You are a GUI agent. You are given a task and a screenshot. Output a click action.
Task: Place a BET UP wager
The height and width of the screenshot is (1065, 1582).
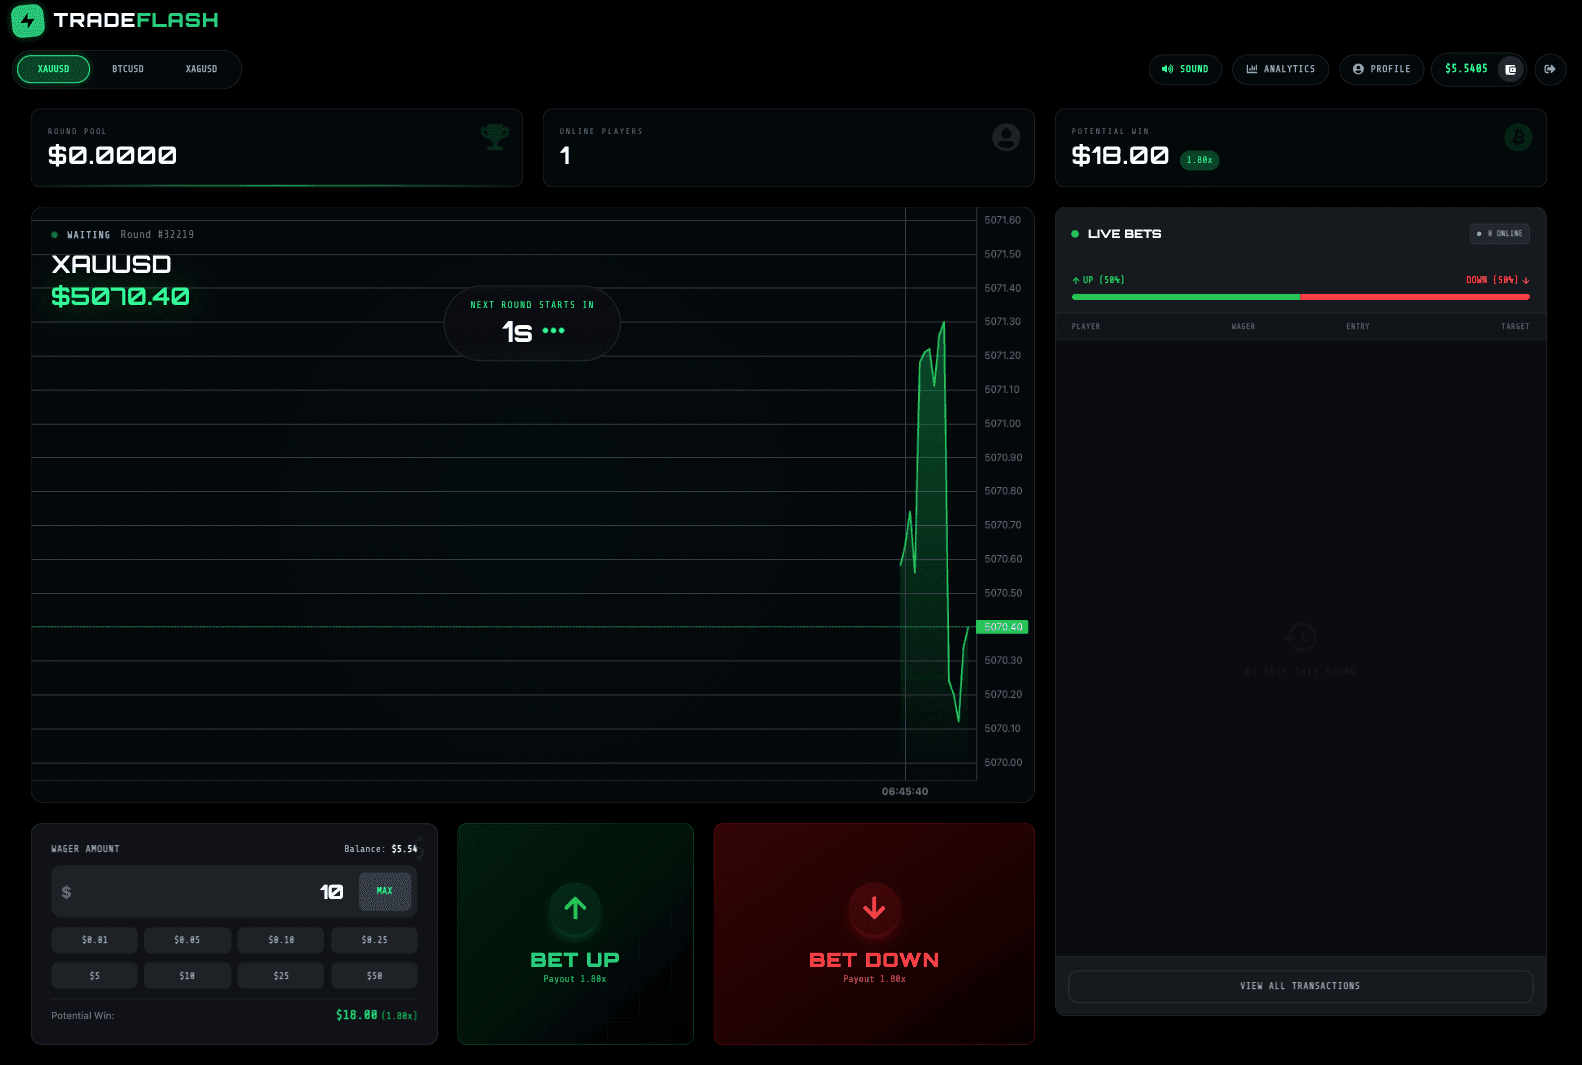click(575, 934)
